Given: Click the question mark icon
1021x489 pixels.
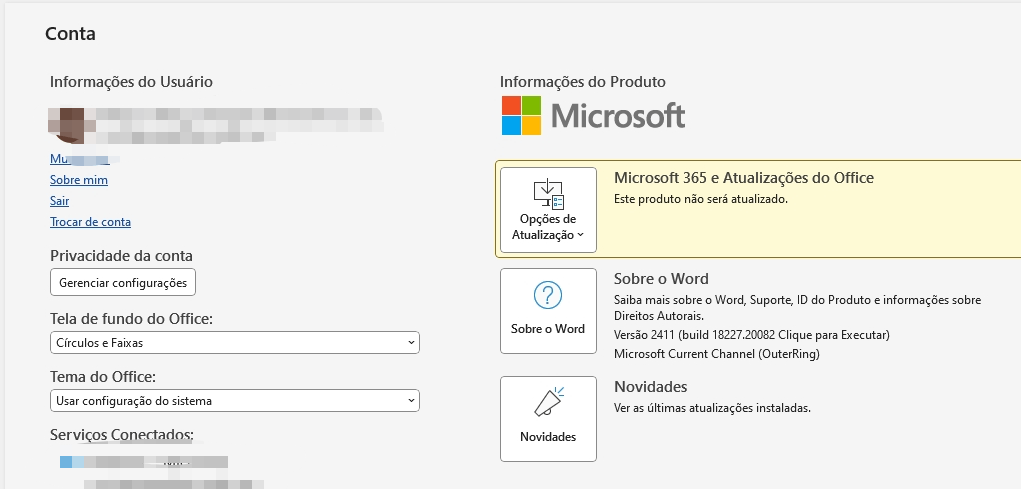Looking at the screenshot, I should click(x=548, y=296).
